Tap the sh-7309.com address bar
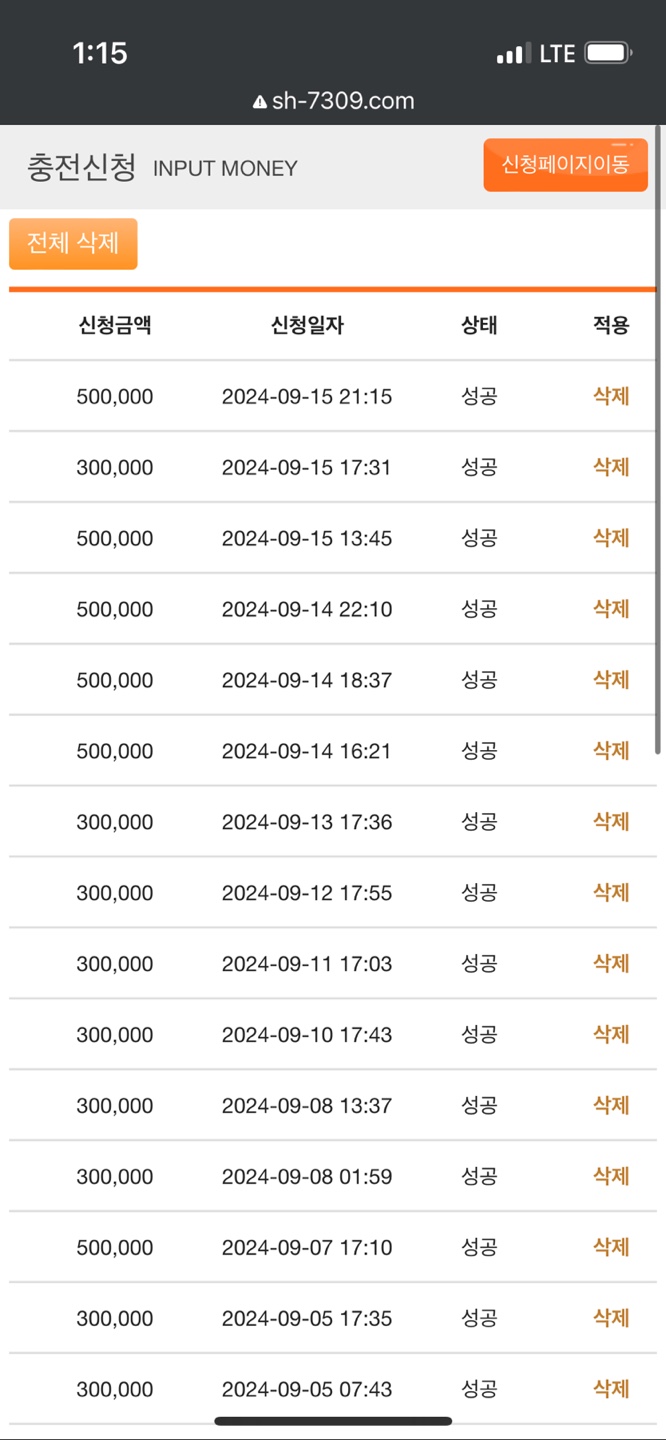The width and height of the screenshot is (666, 1440). [x=343, y=101]
